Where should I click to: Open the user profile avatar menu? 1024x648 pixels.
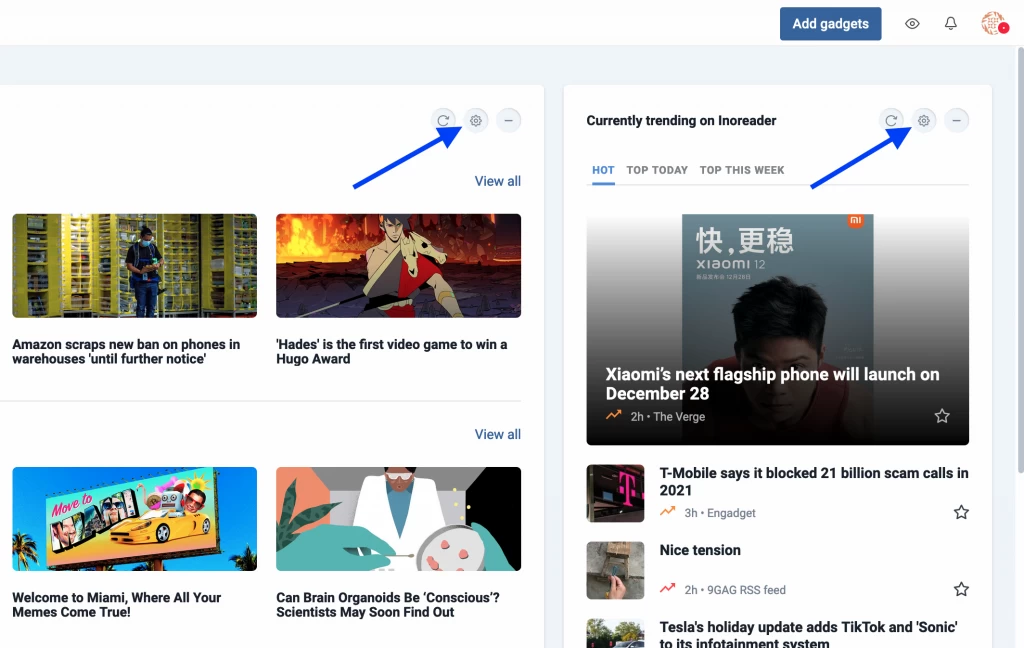point(994,24)
